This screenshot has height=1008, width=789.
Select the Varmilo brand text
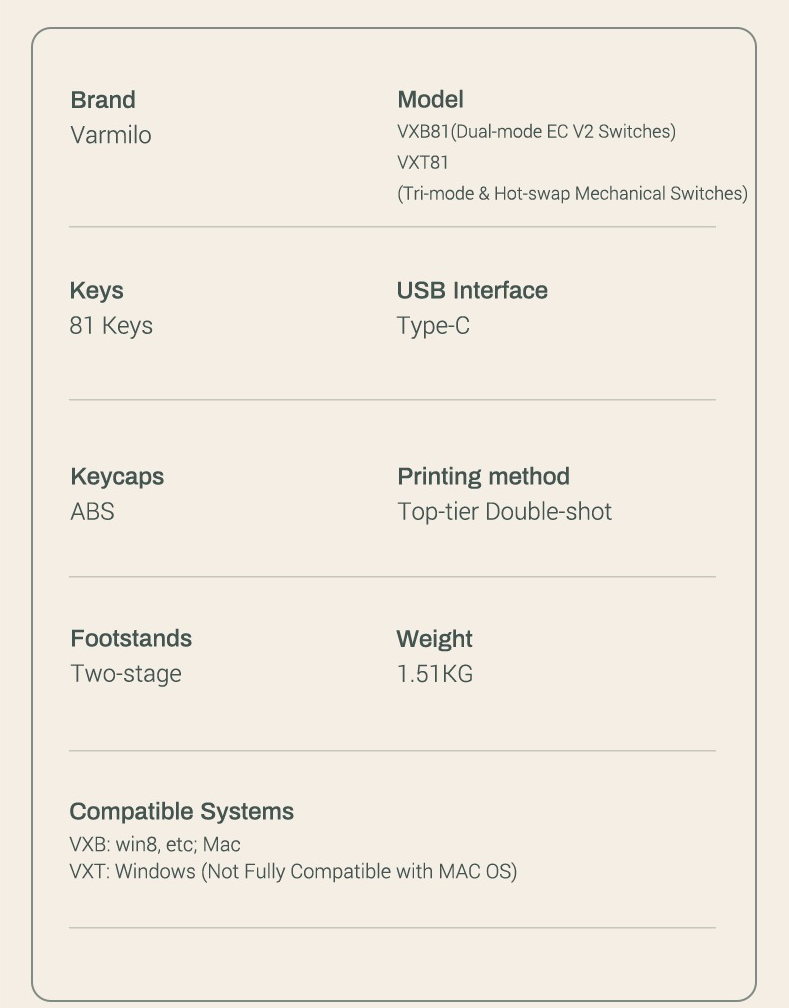tap(111, 135)
